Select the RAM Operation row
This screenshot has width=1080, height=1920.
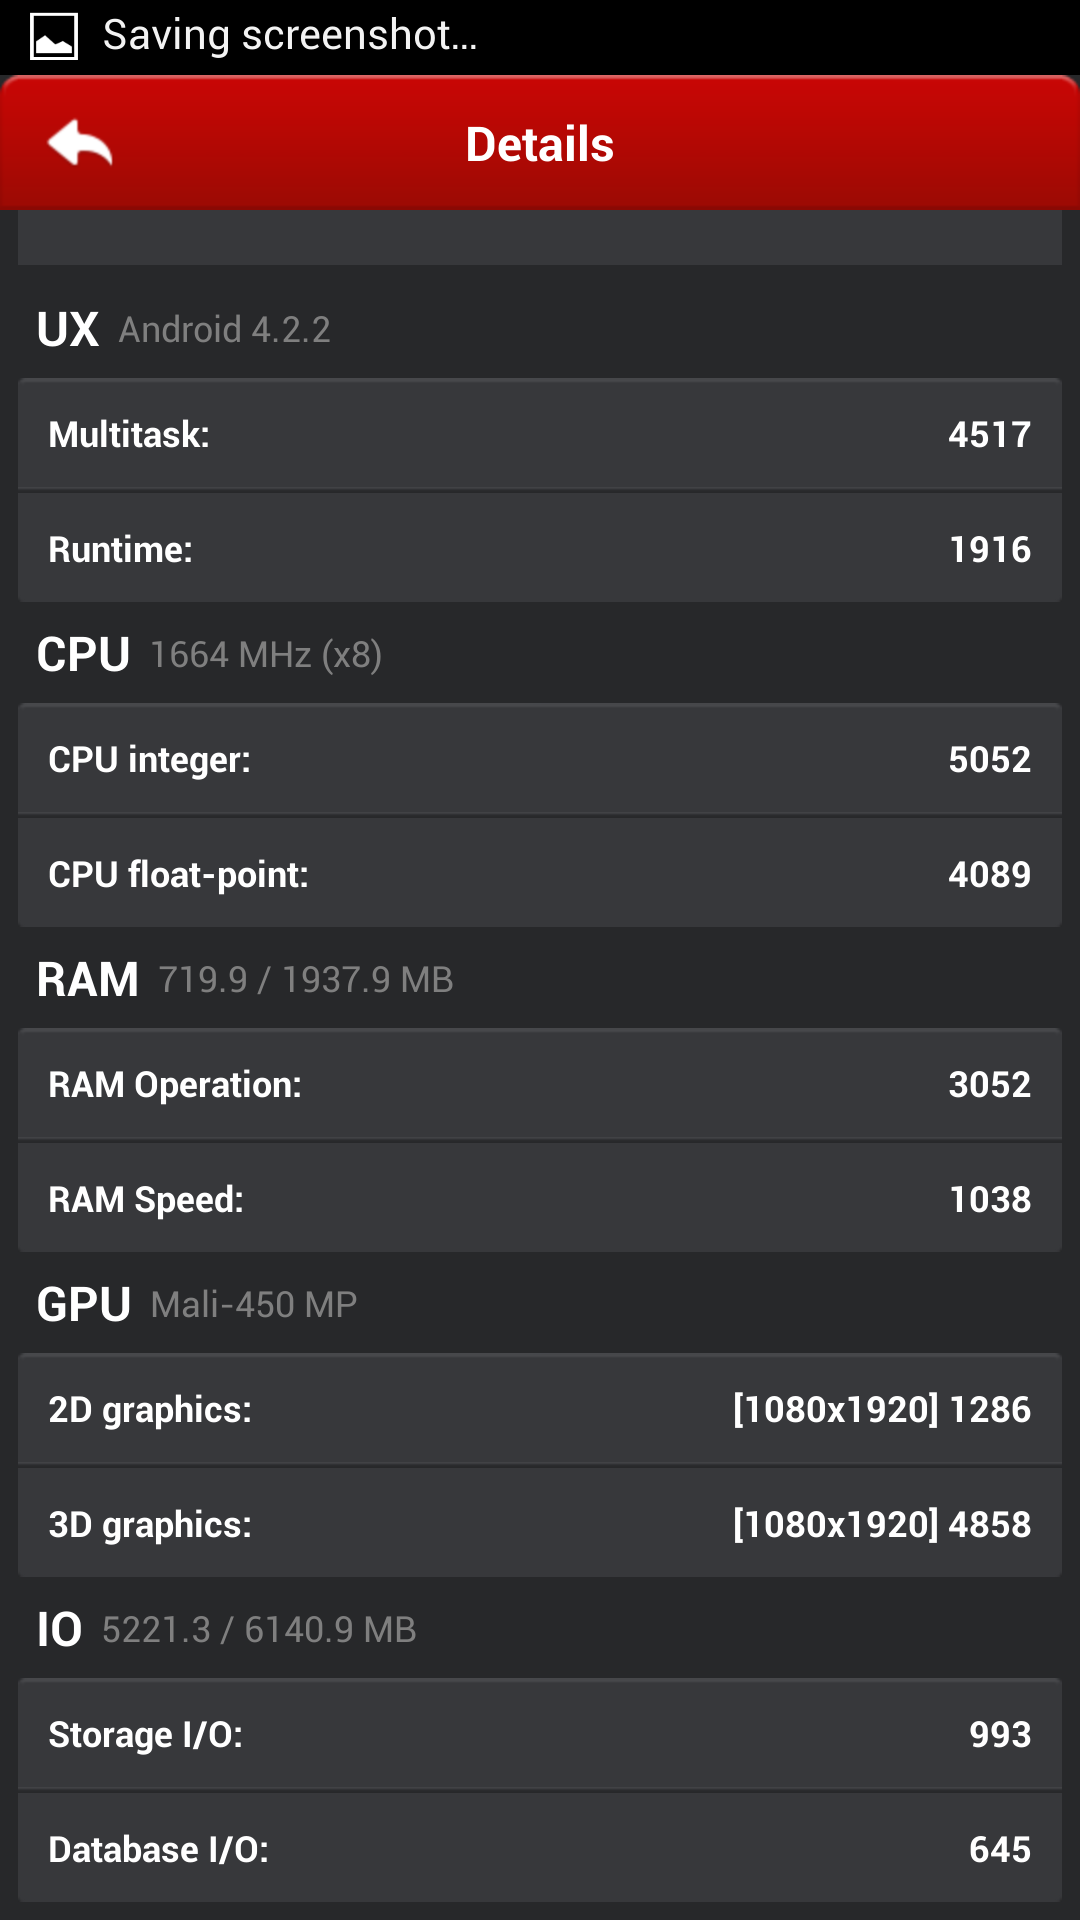540,1084
